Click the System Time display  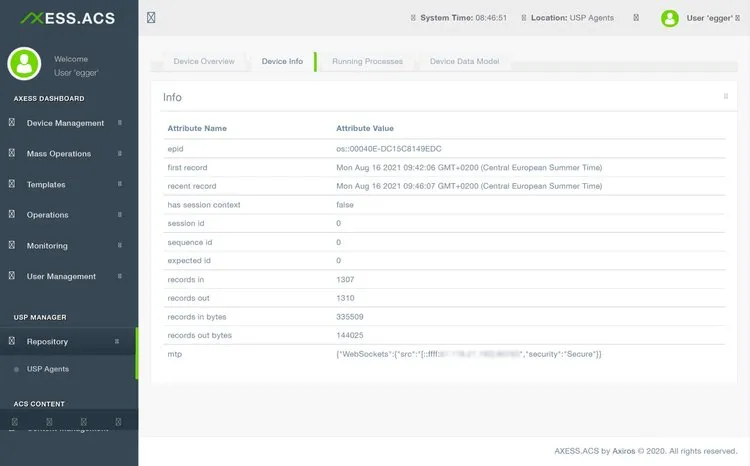click(463, 18)
